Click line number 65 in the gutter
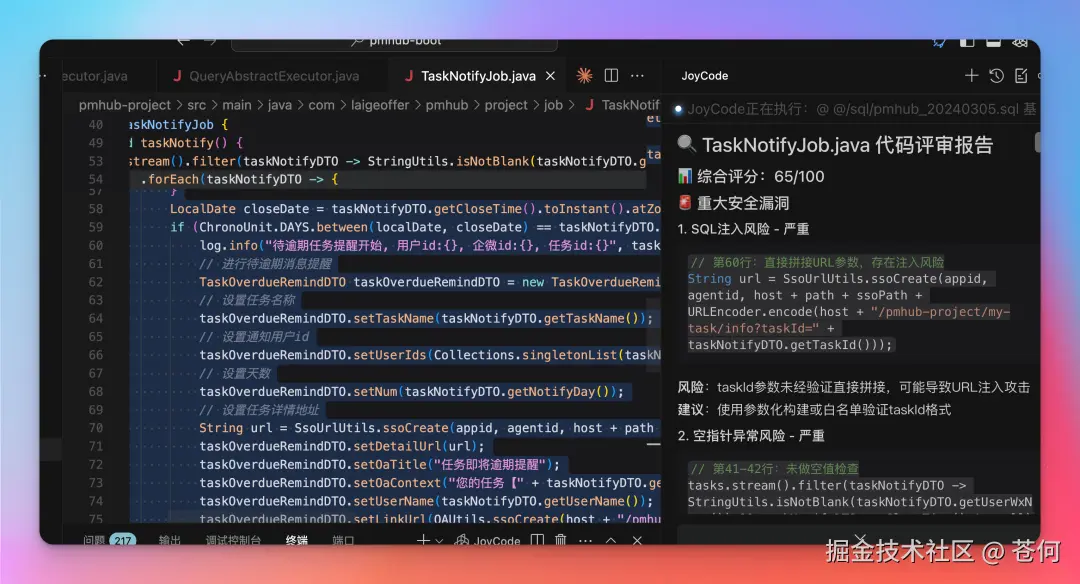The width and height of the screenshot is (1080, 584). point(96,337)
